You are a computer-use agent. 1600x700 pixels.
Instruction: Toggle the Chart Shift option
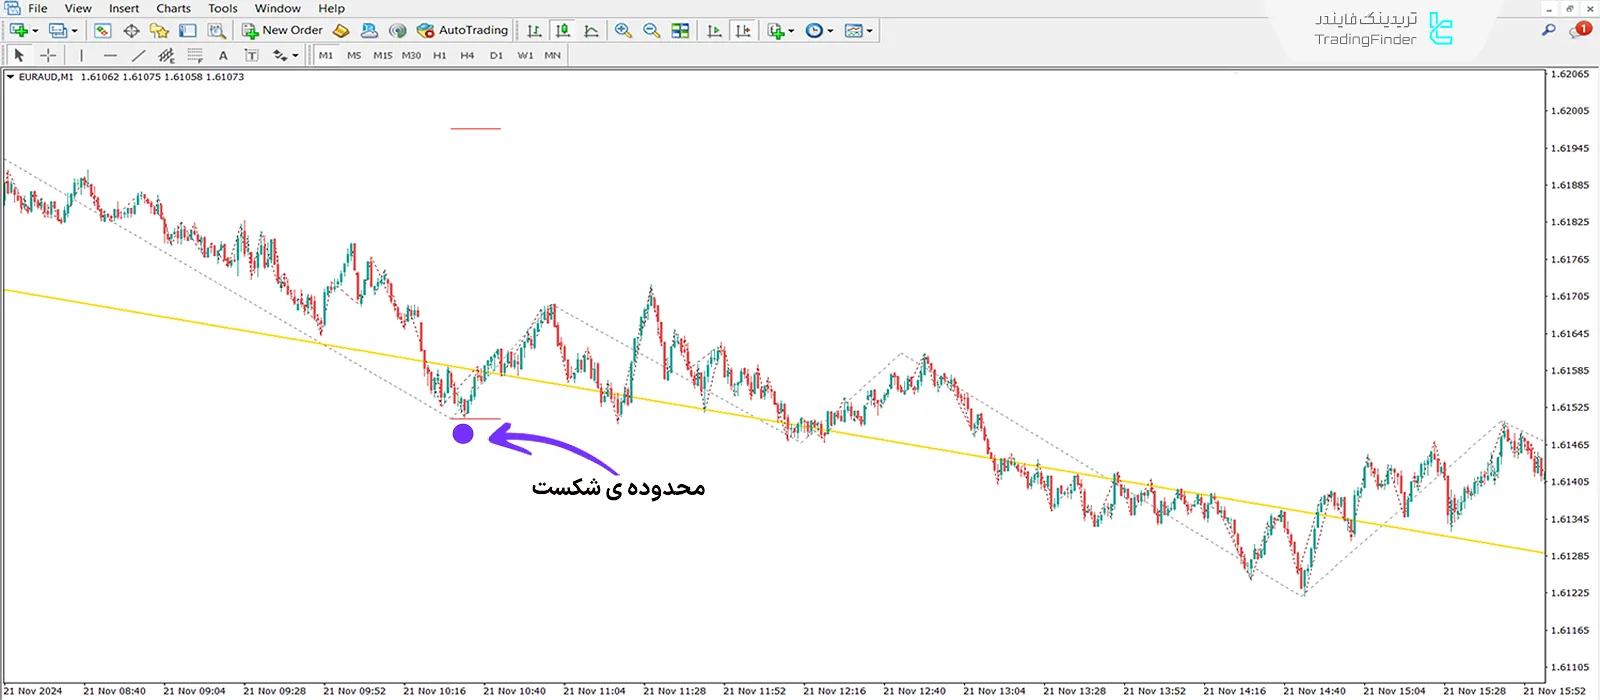coord(743,31)
